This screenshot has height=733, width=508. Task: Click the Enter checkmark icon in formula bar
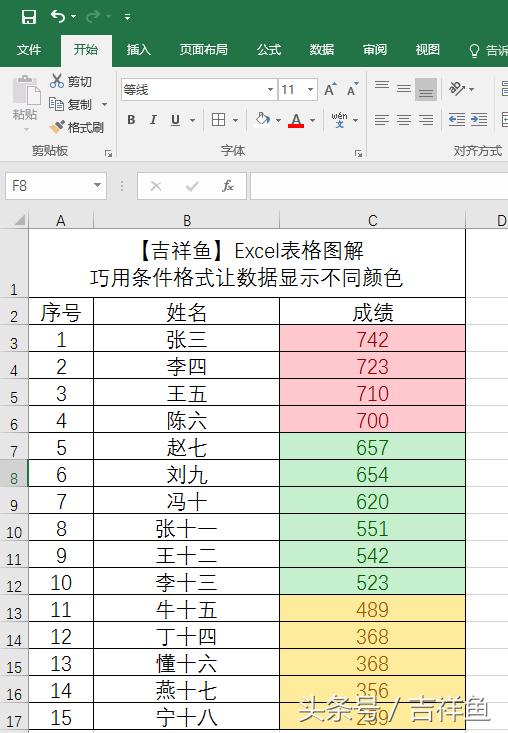(x=192, y=187)
